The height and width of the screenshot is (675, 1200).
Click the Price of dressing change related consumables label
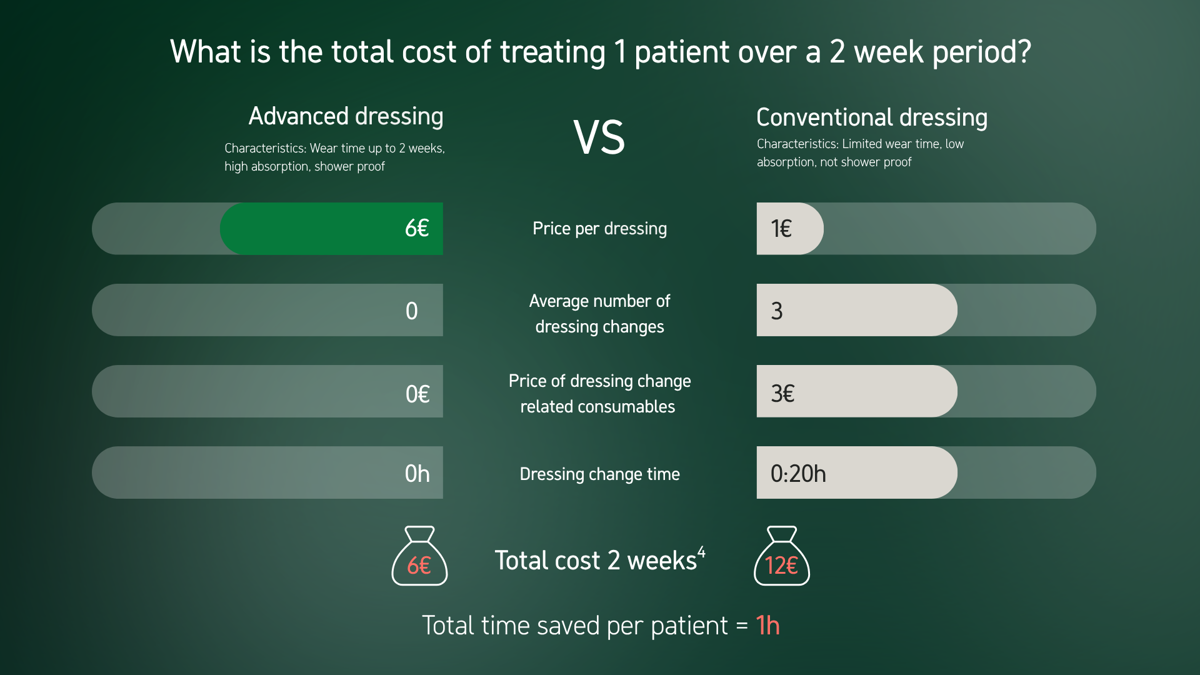(x=599, y=394)
